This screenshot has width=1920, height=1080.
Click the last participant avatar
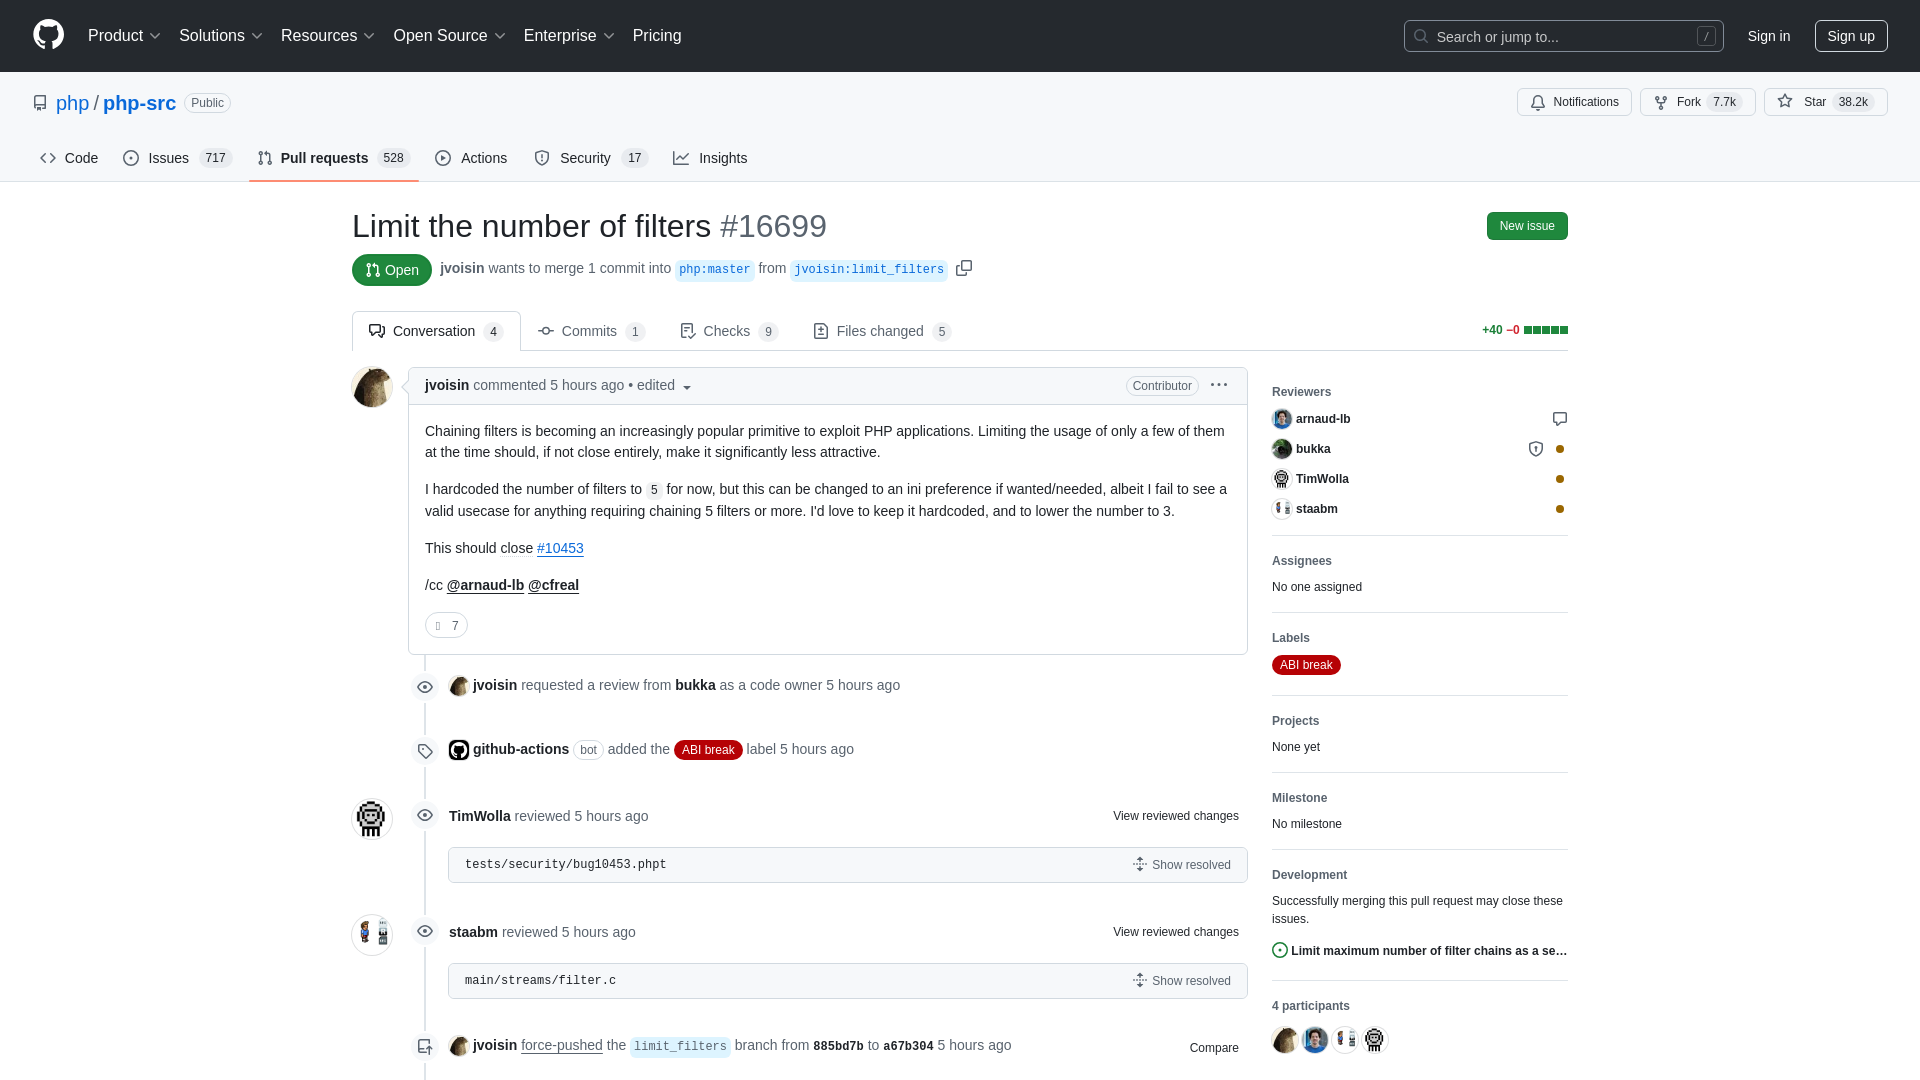(x=1375, y=1040)
